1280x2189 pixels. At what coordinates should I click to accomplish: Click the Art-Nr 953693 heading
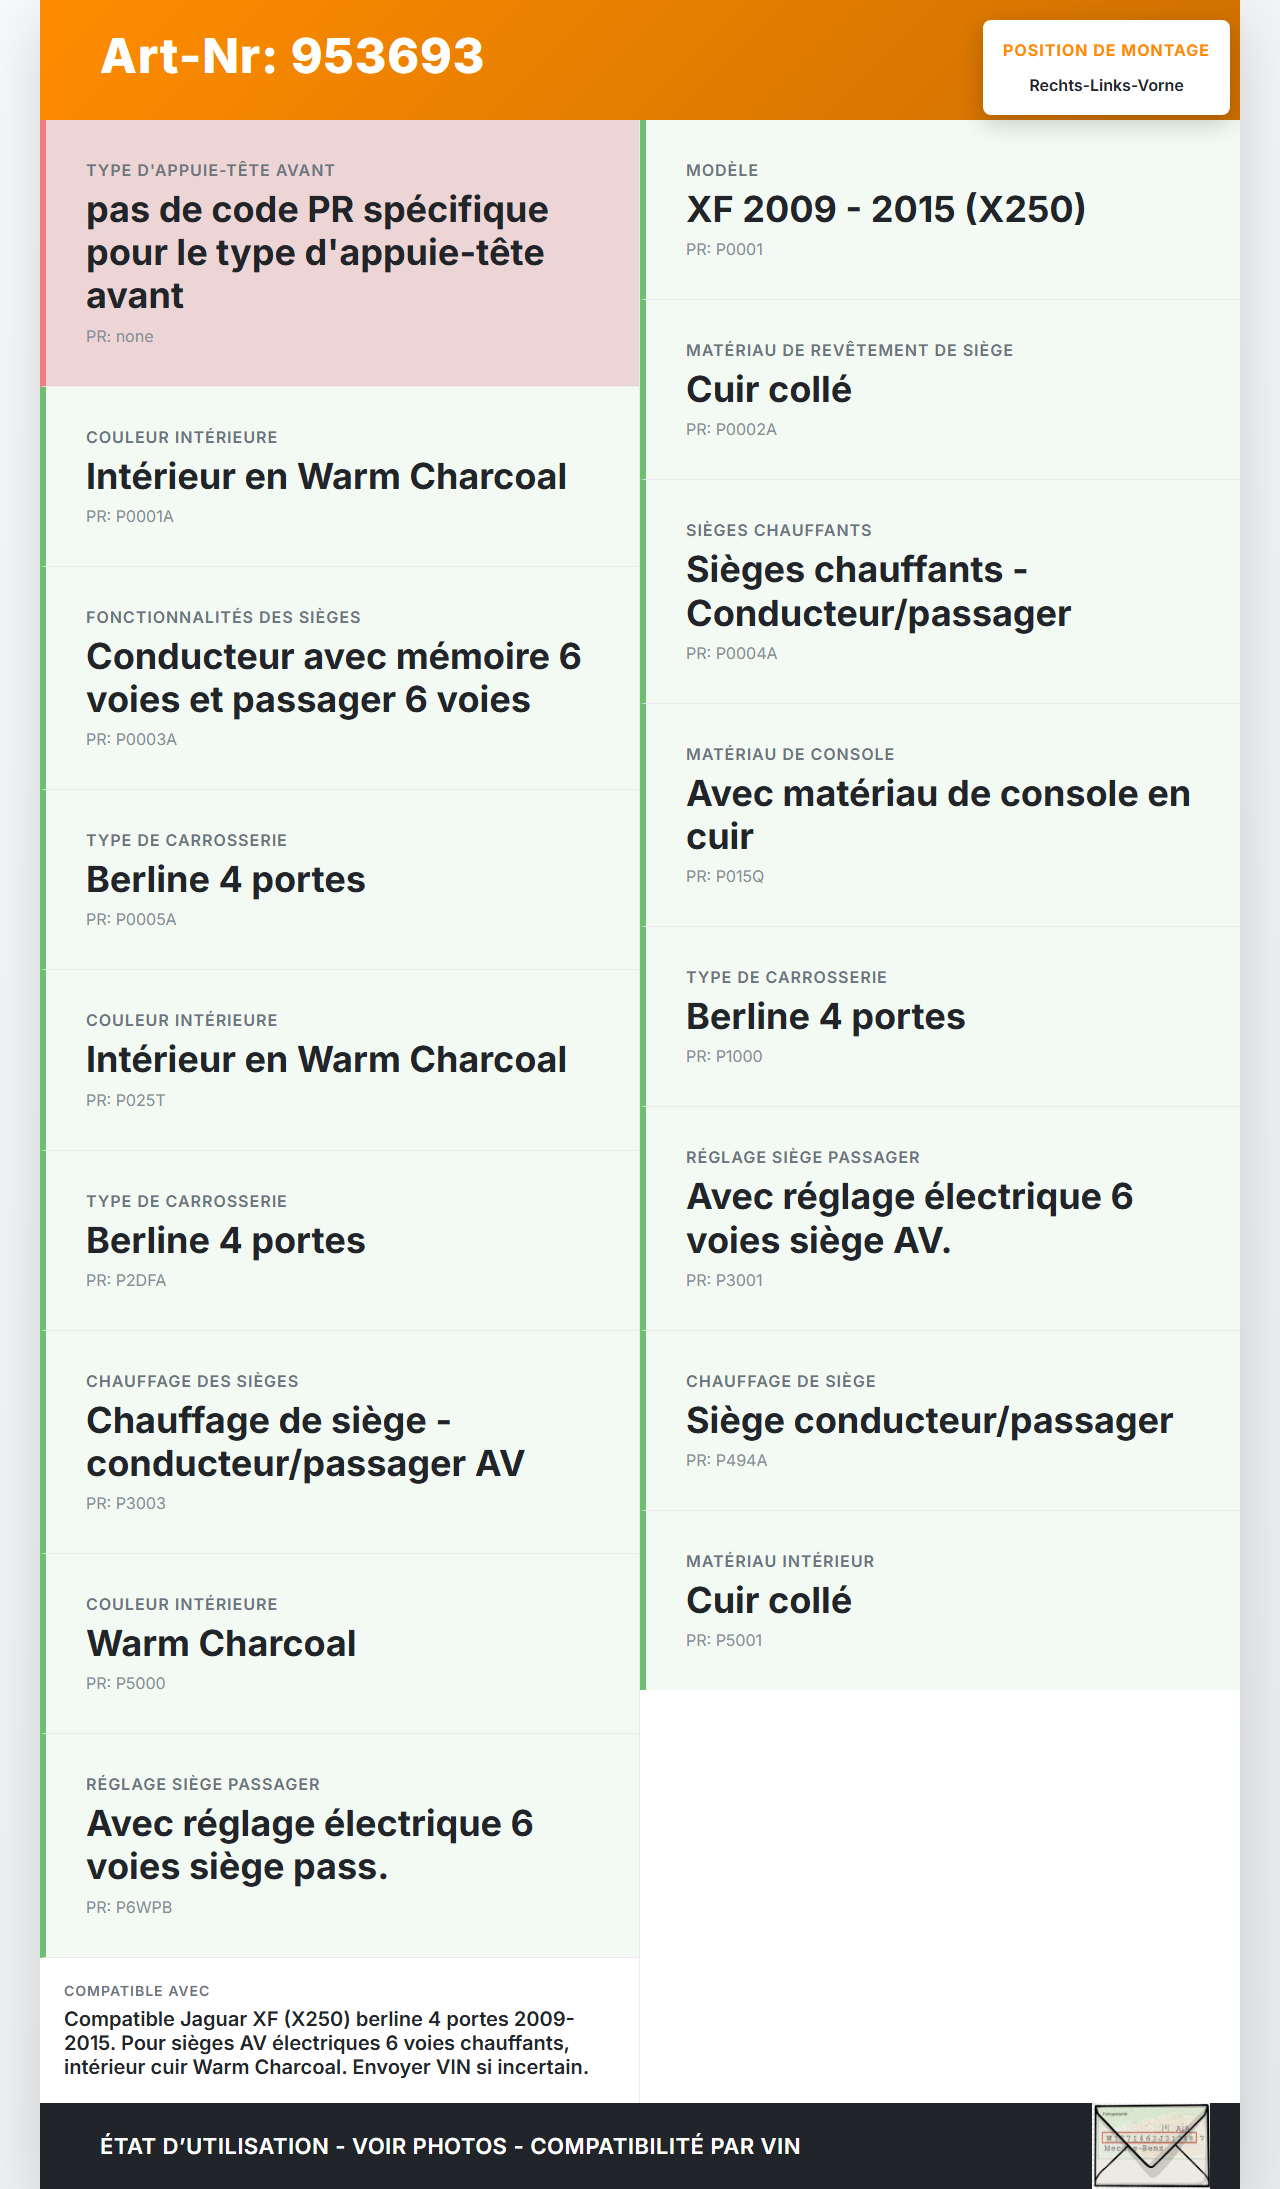292,56
